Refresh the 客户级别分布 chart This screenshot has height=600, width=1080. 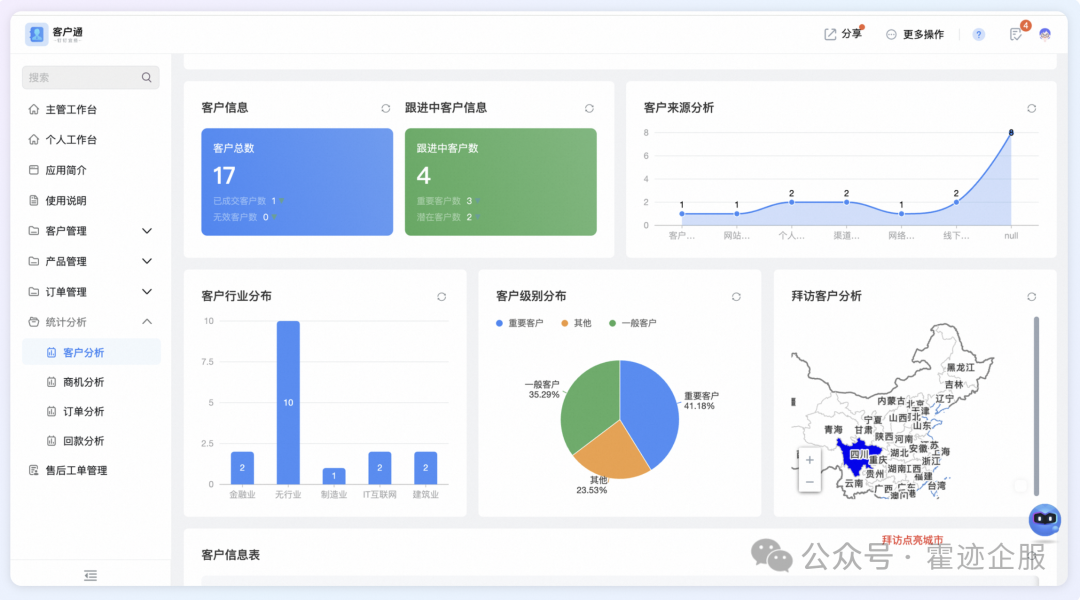[x=736, y=296]
